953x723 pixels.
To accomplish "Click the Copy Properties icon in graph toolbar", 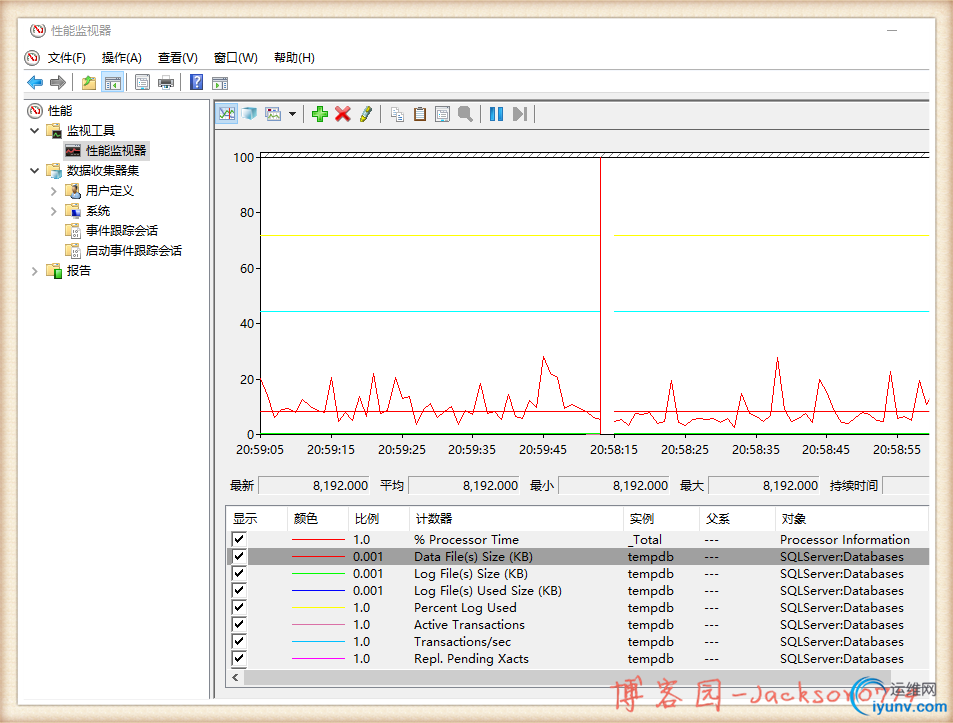I will [397, 114].
